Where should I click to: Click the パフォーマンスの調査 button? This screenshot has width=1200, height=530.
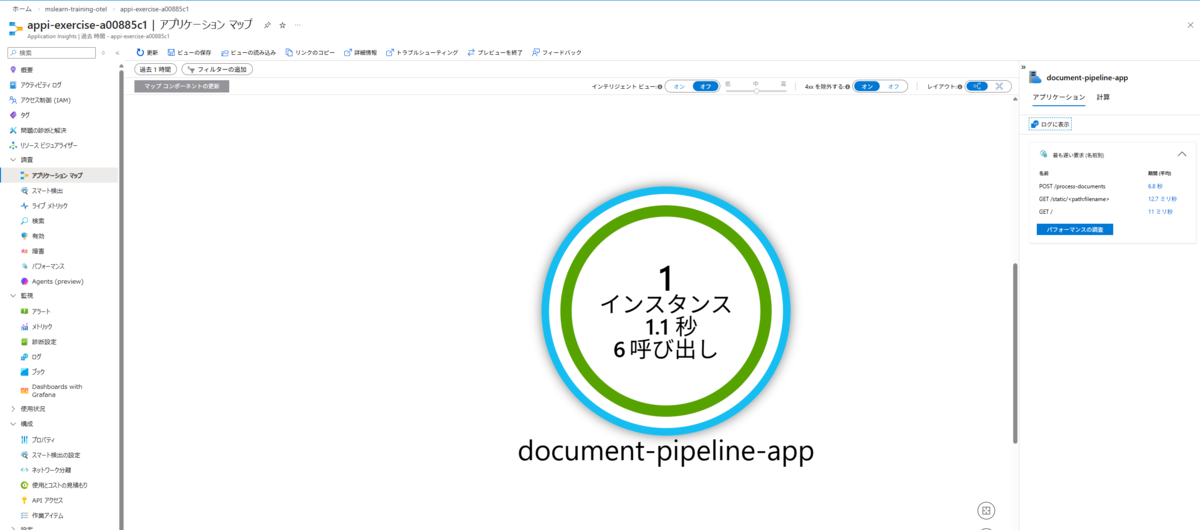click(x=1075, y=229)
